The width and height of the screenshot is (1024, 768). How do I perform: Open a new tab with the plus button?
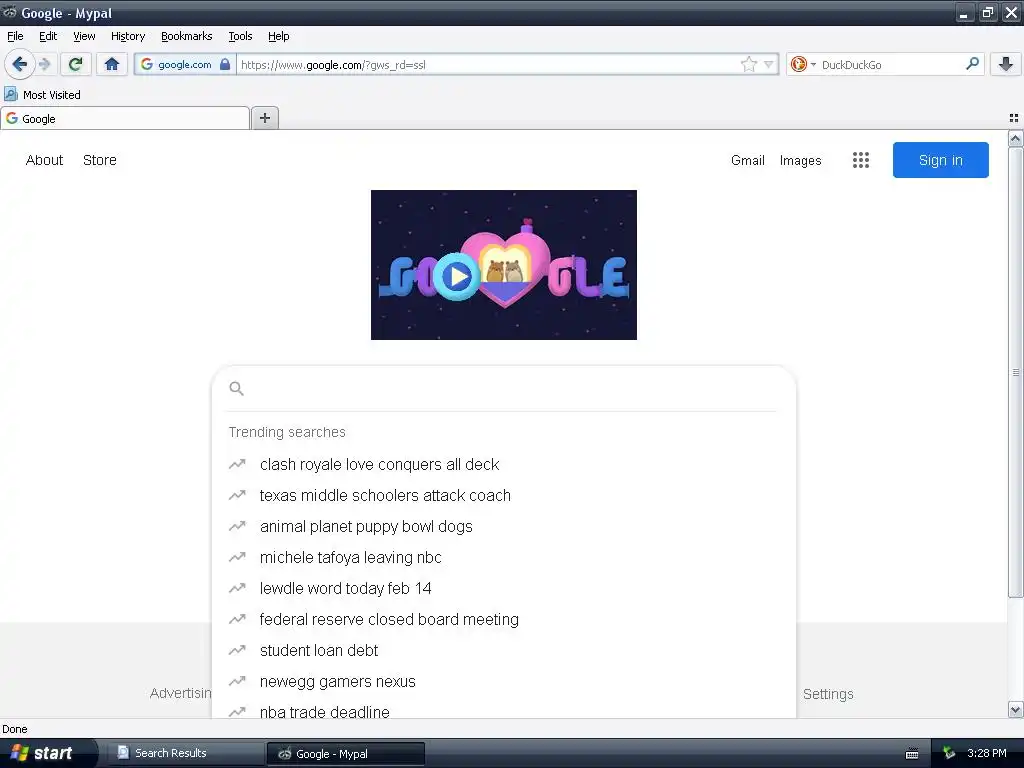264,118
